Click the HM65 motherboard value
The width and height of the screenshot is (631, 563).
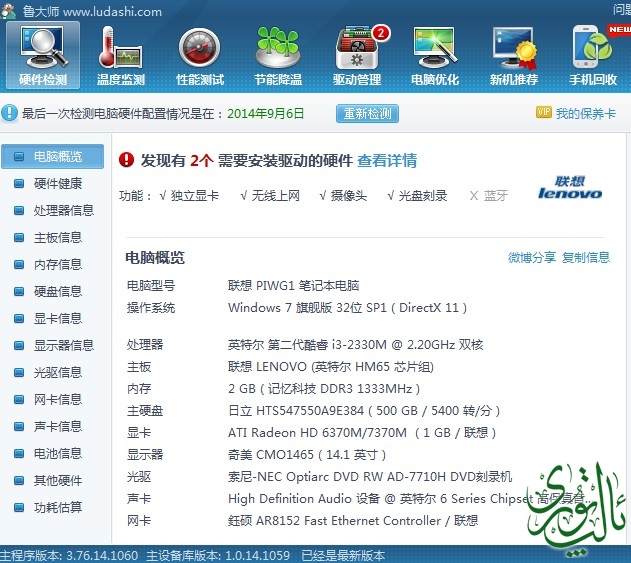click(x=331, y=367)
